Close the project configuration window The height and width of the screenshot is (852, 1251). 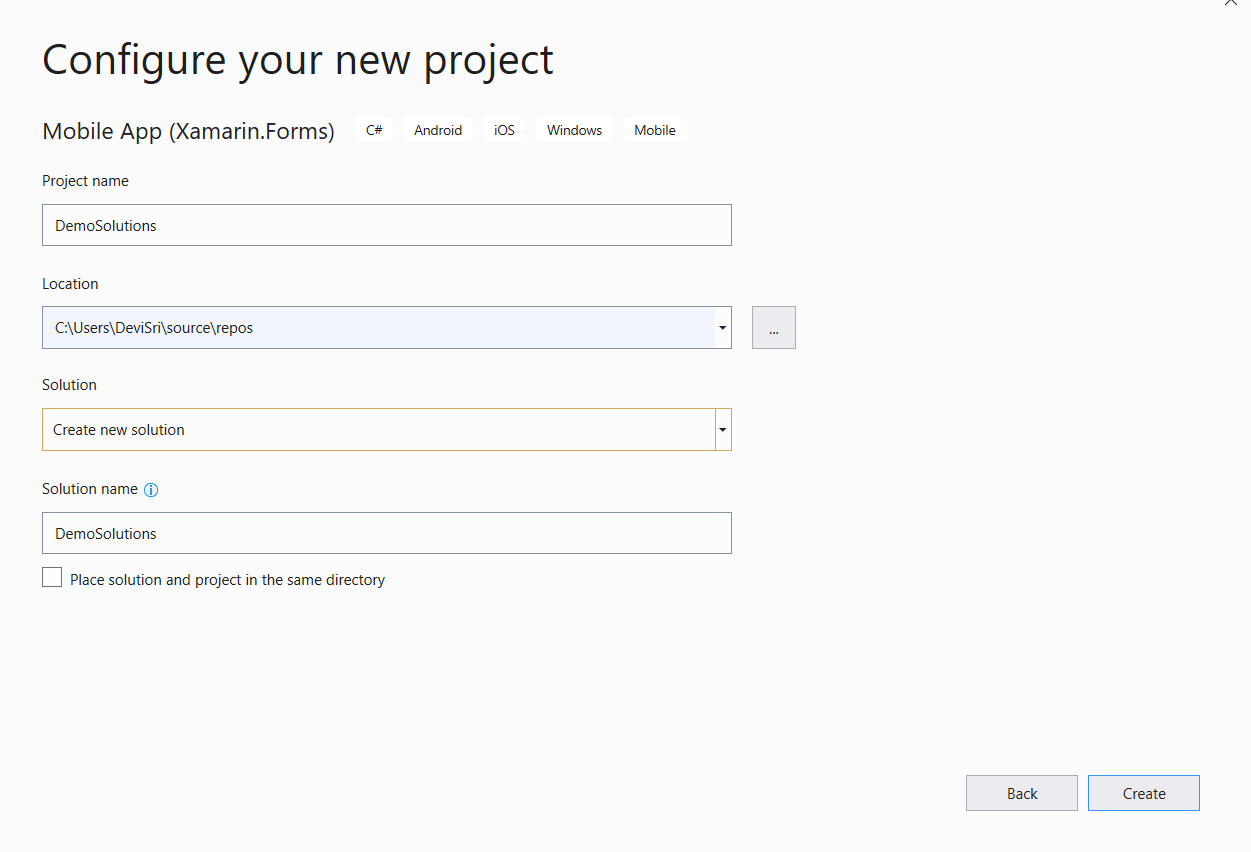point(1231,3)
